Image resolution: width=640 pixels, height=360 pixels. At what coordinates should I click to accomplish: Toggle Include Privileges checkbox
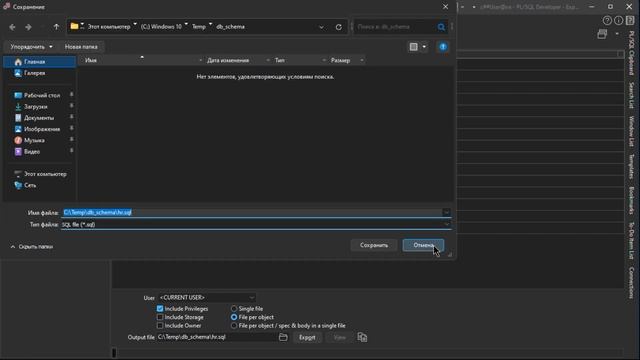(160, 309)
